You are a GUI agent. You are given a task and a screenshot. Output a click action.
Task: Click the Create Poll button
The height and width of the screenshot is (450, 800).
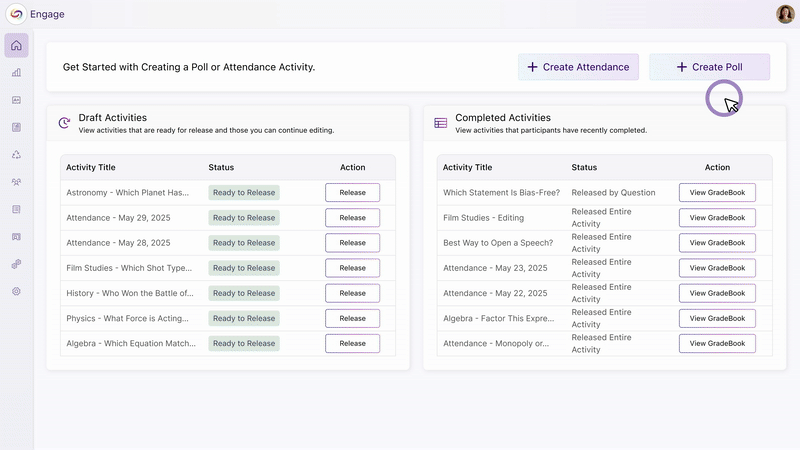pyautogui.click(x=709, y=67)
